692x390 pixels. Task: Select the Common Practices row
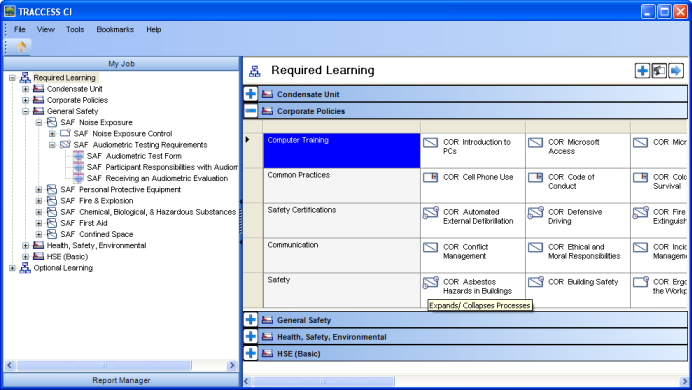pos(342,185)
